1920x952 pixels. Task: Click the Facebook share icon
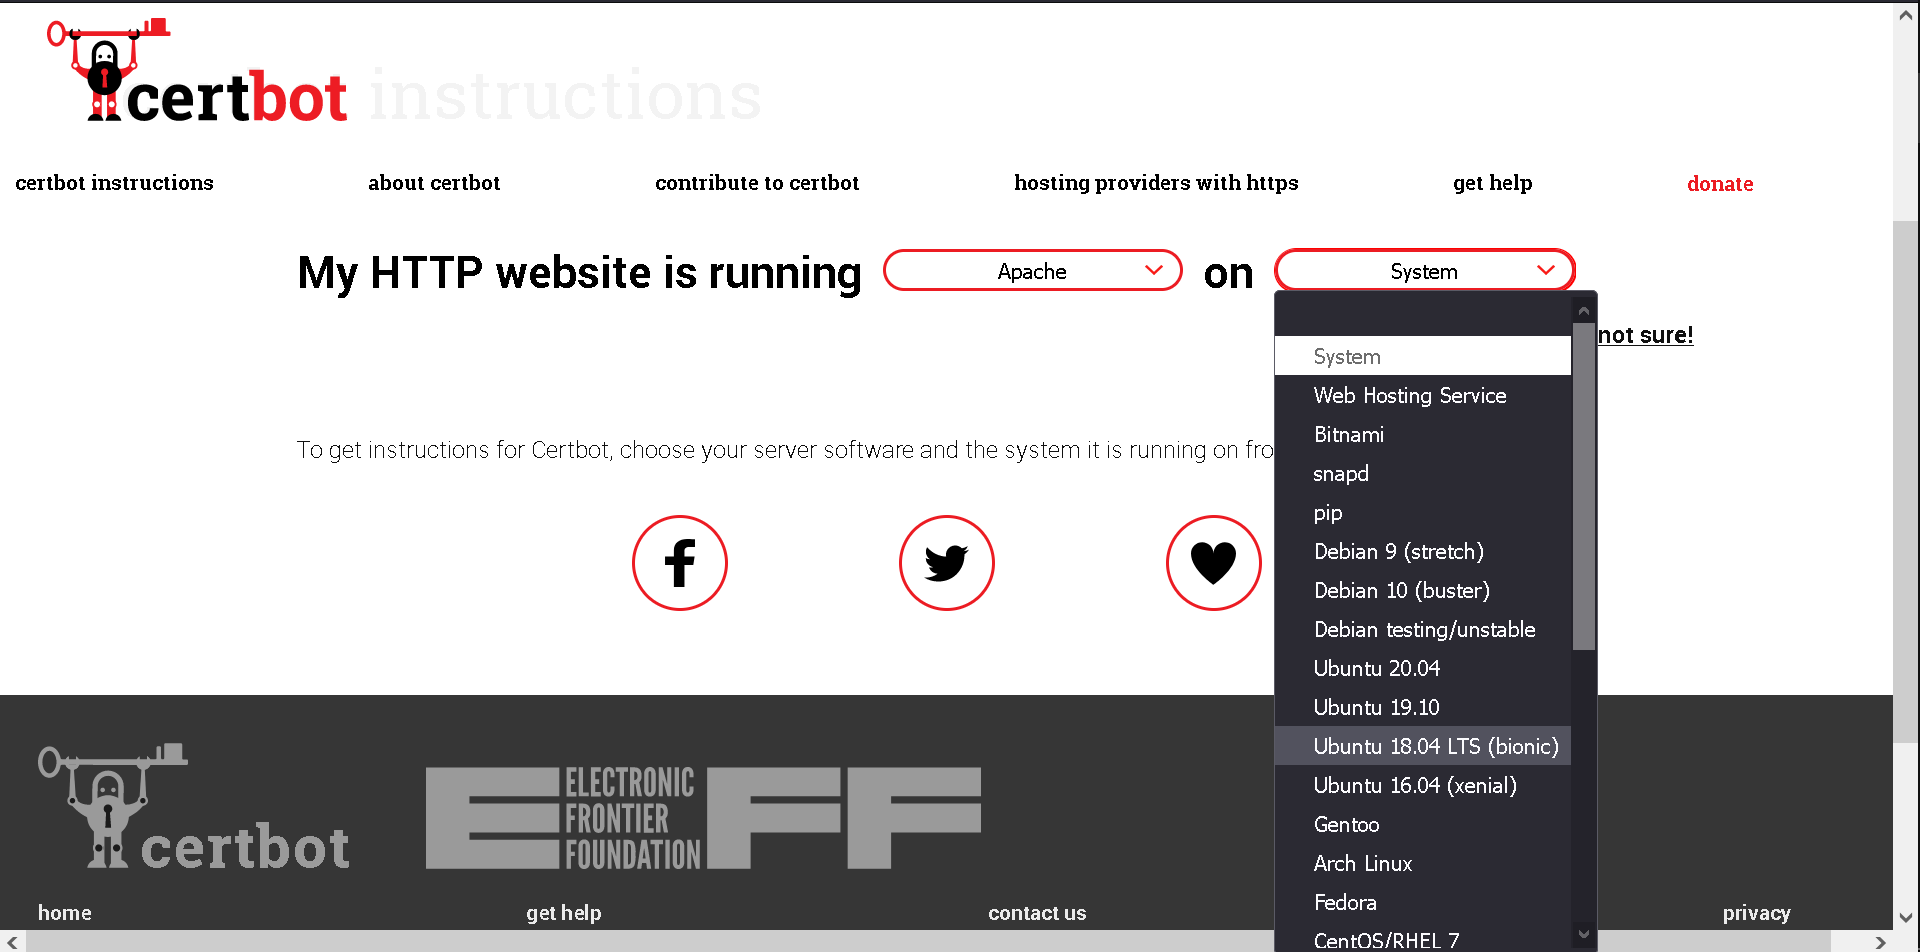tap(680, 563)
